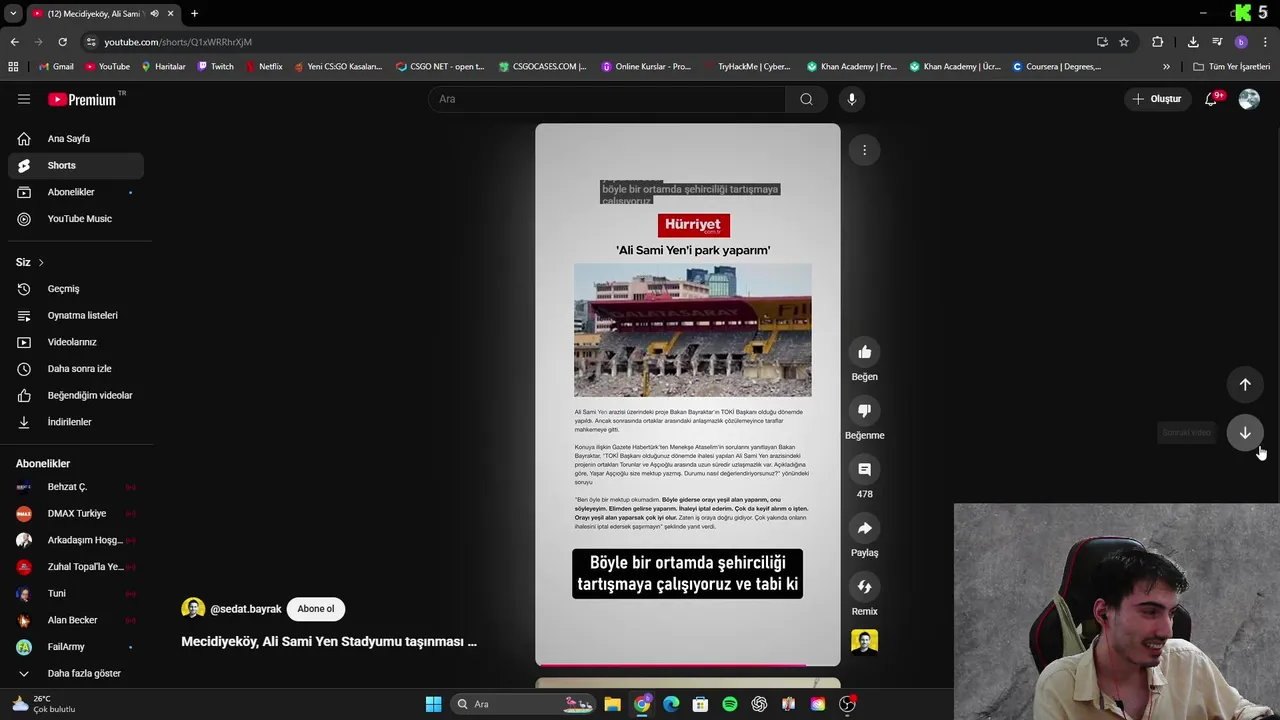Image resolution: width=1280 pixels, height=720 pixels.
Task: Click the Oluştur create button
Action: point(1157,99)
